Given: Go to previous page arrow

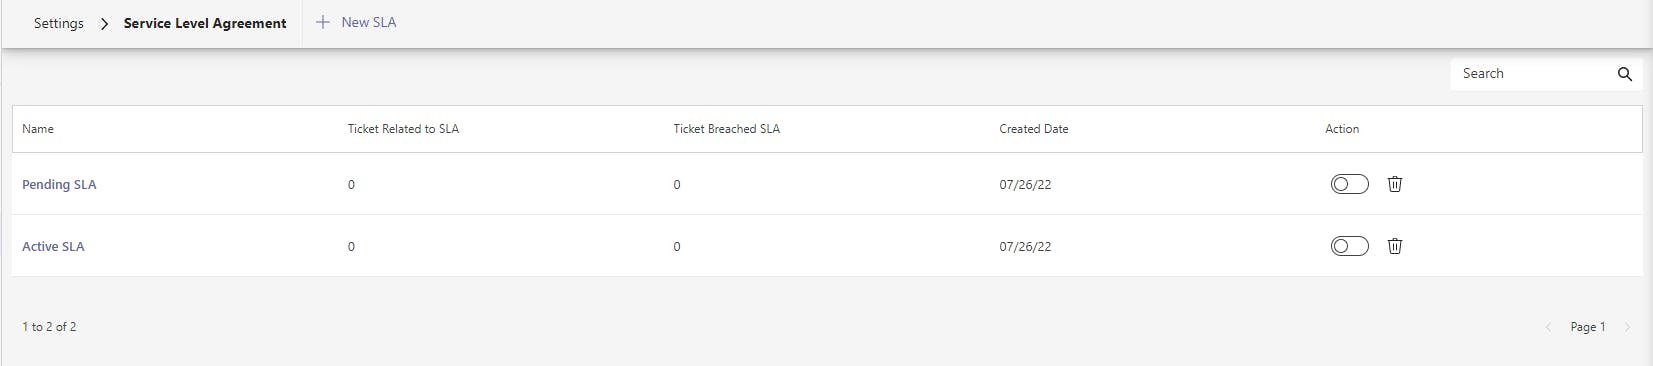Looking at the screenshot, I should [x=1548, y=327].
